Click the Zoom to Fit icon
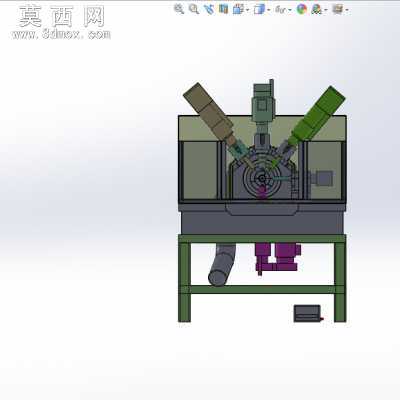The width and height of the screenshot is (400, 400). (179, 9)
